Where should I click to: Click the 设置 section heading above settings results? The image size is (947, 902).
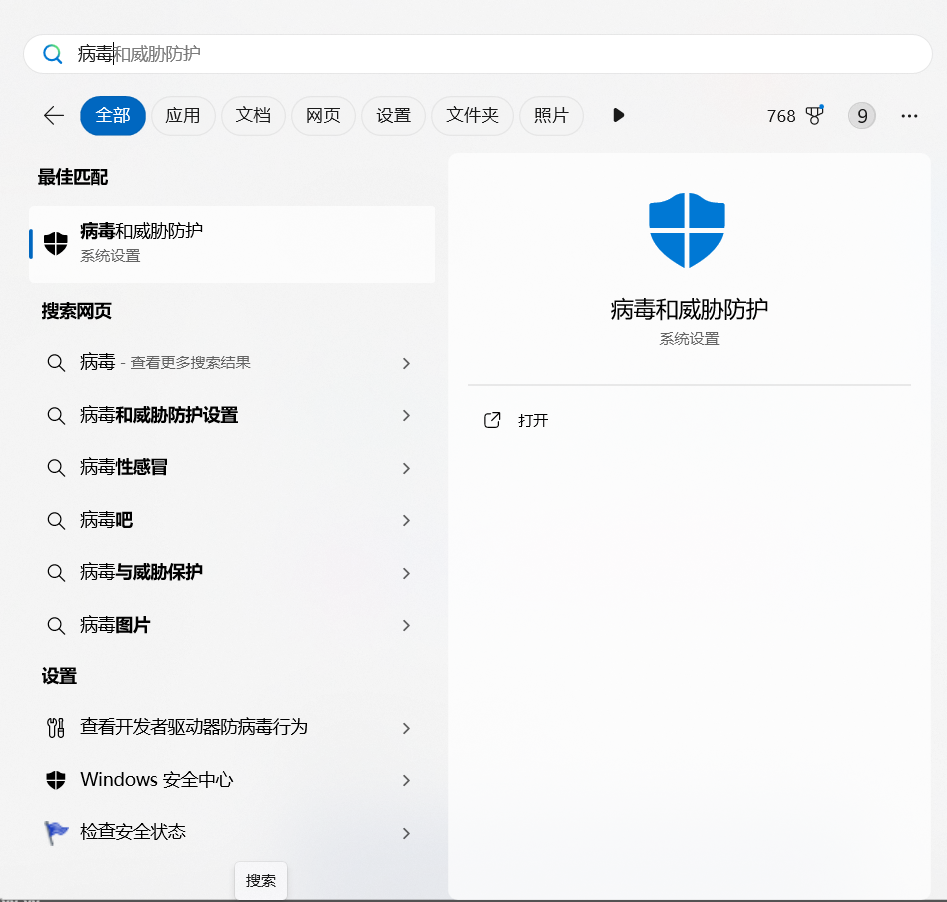59,676
